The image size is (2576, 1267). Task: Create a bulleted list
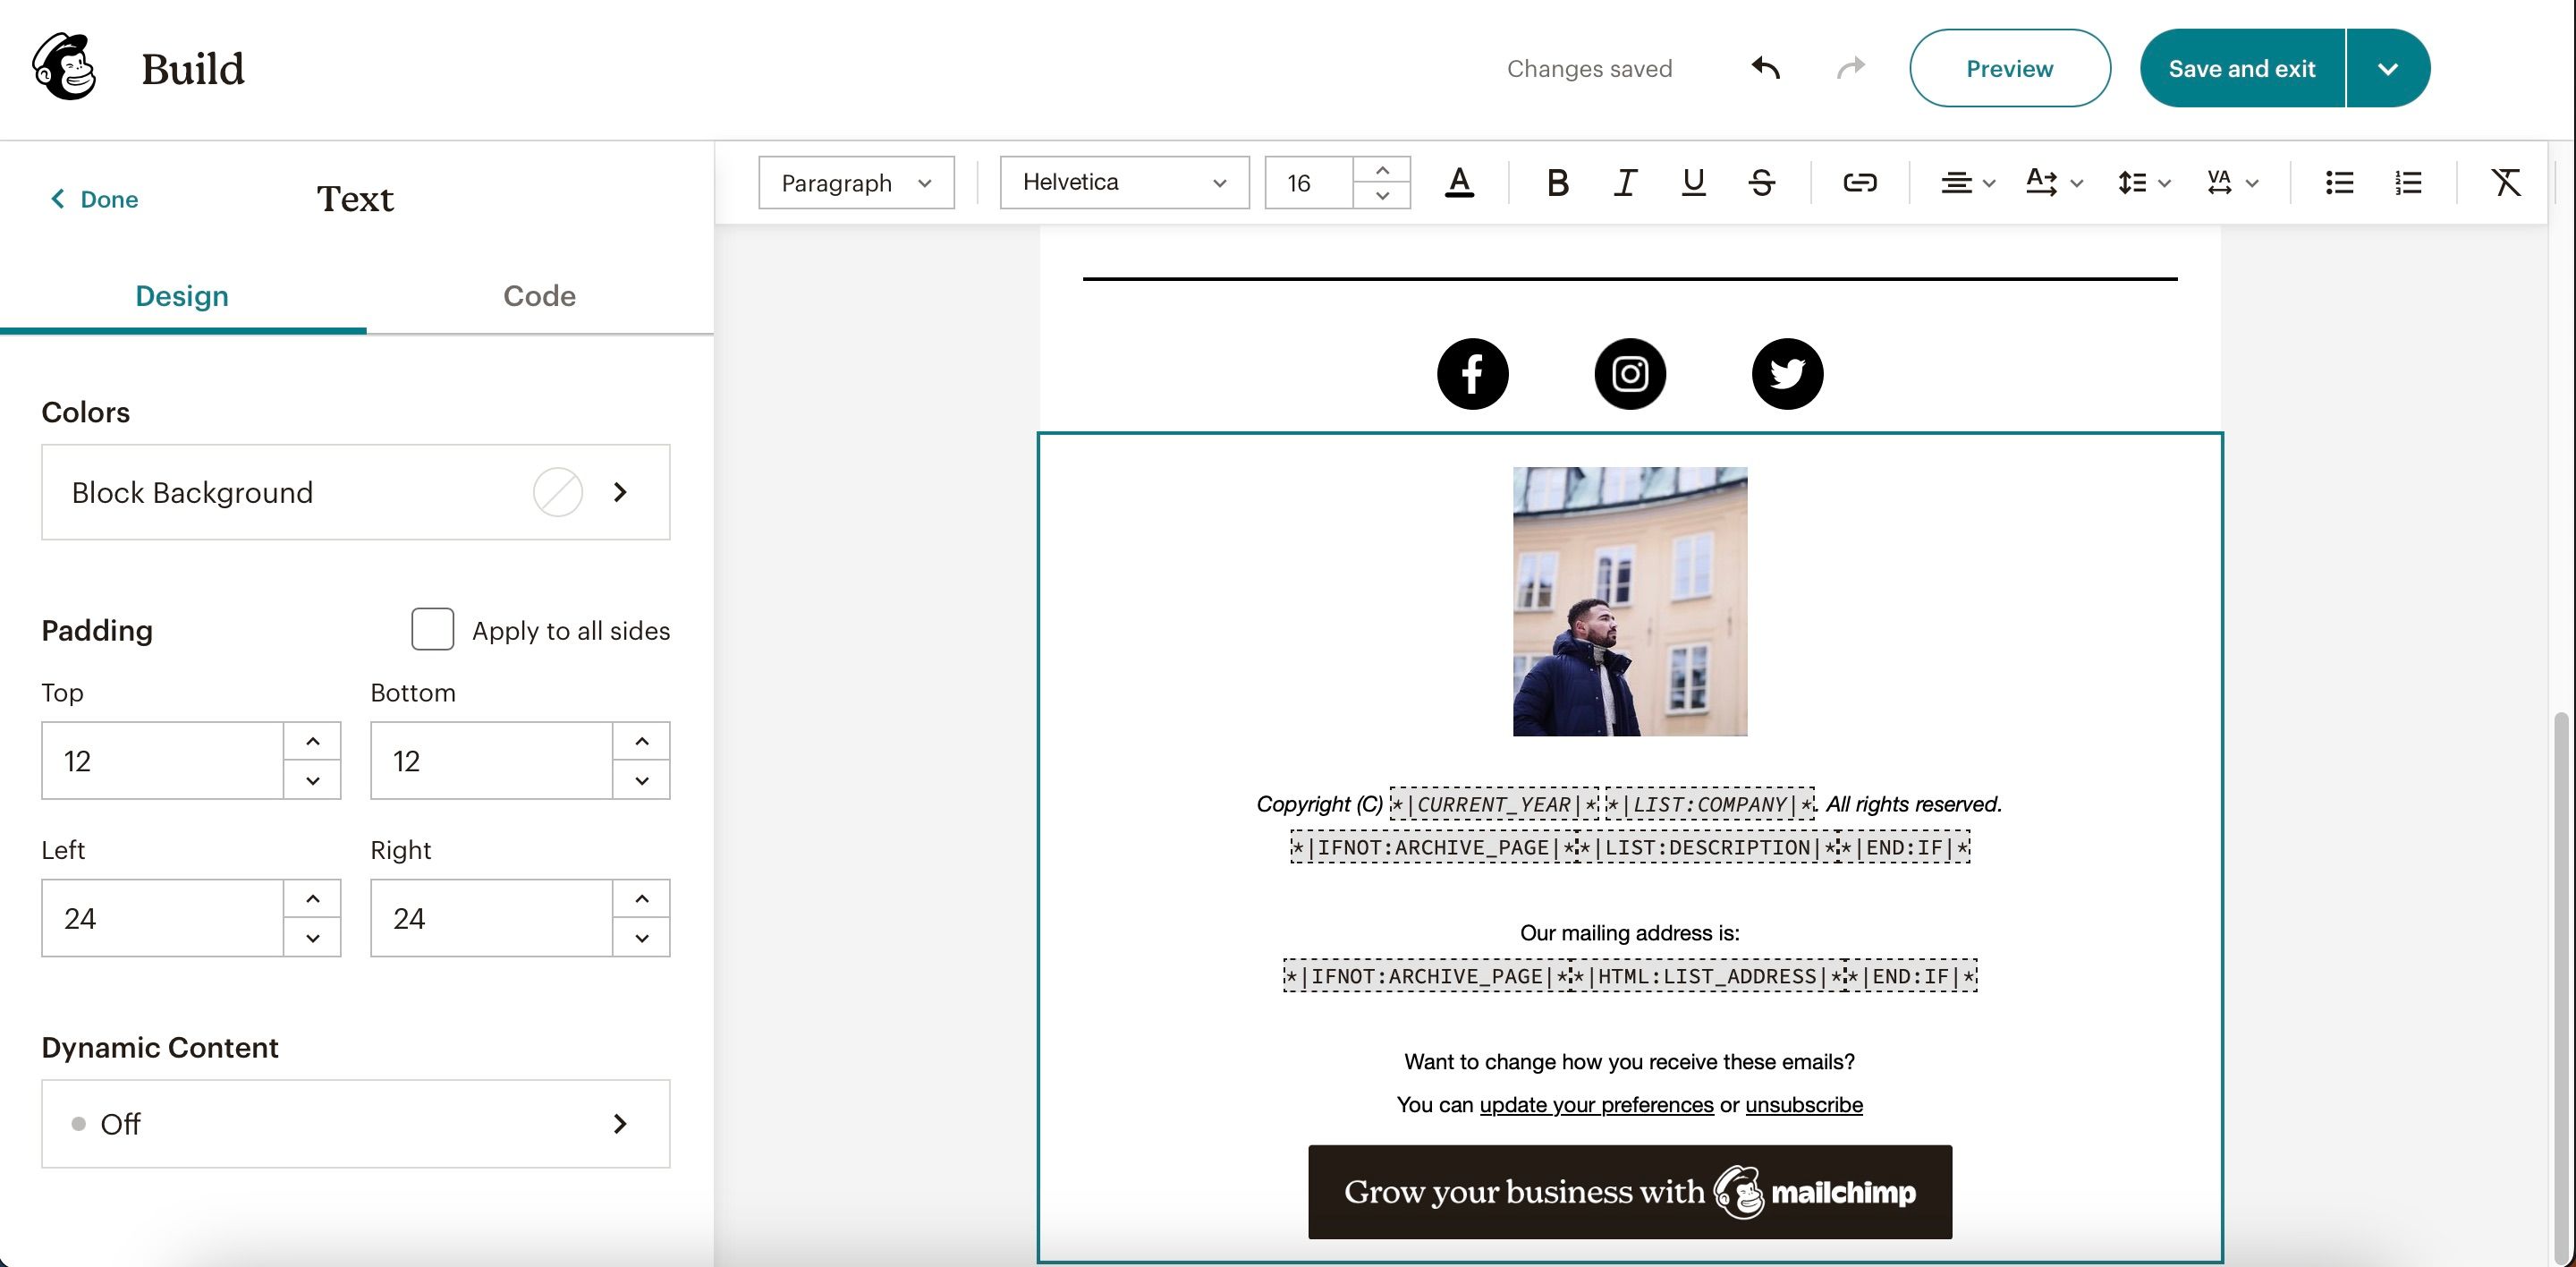tap(2339, 182)
